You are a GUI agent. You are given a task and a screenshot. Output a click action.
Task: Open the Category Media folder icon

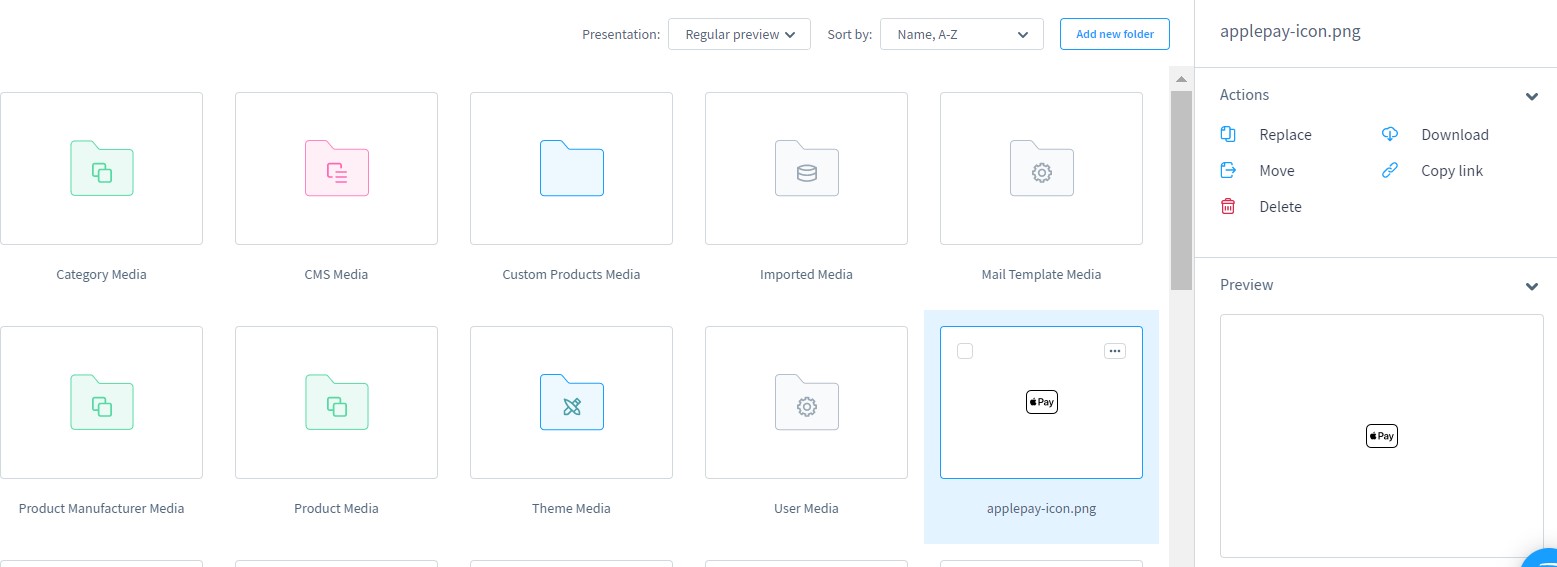coord(101,168)
